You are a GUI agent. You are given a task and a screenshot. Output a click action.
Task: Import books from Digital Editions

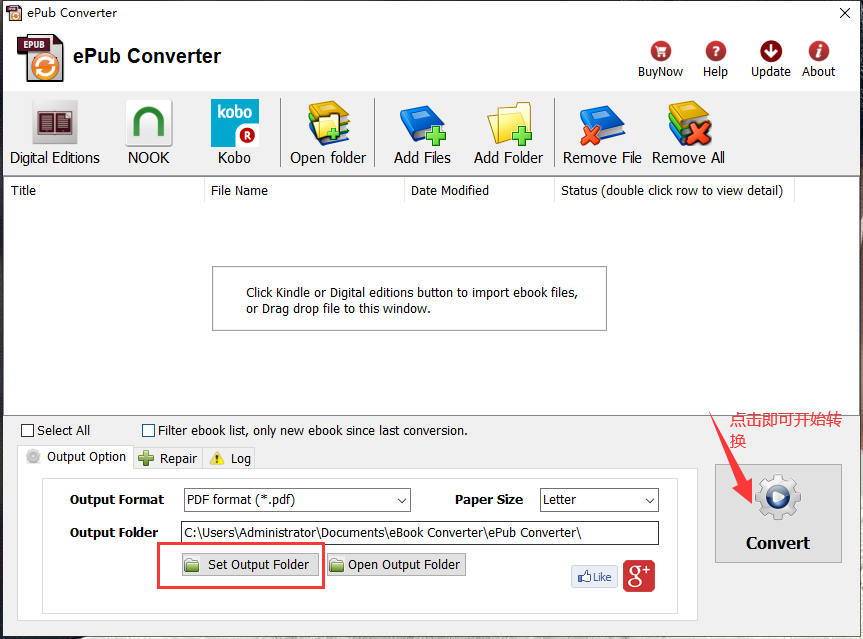[55, 132]
